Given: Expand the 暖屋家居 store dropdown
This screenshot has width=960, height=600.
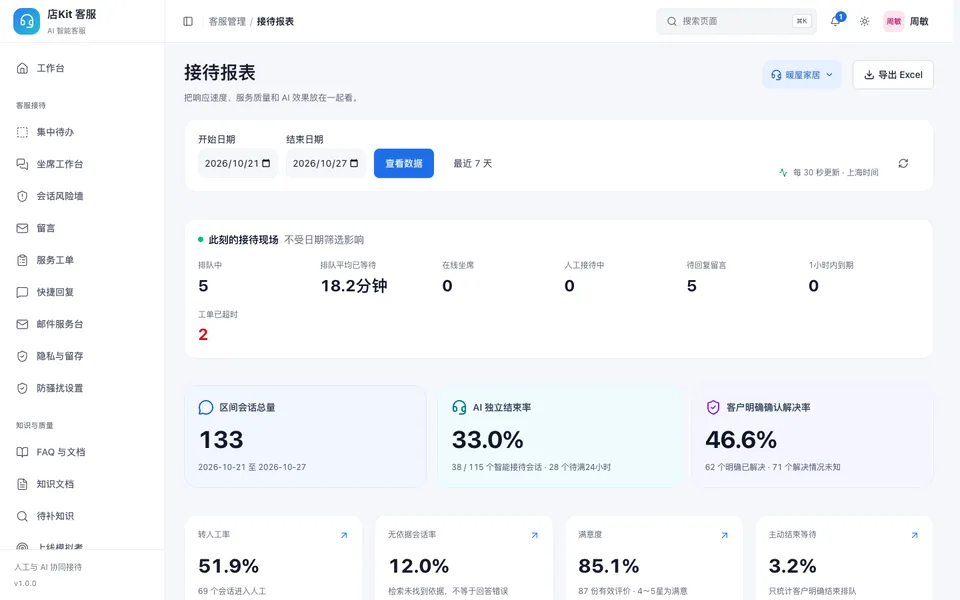Looking at the screenshot, I should 801,75.
